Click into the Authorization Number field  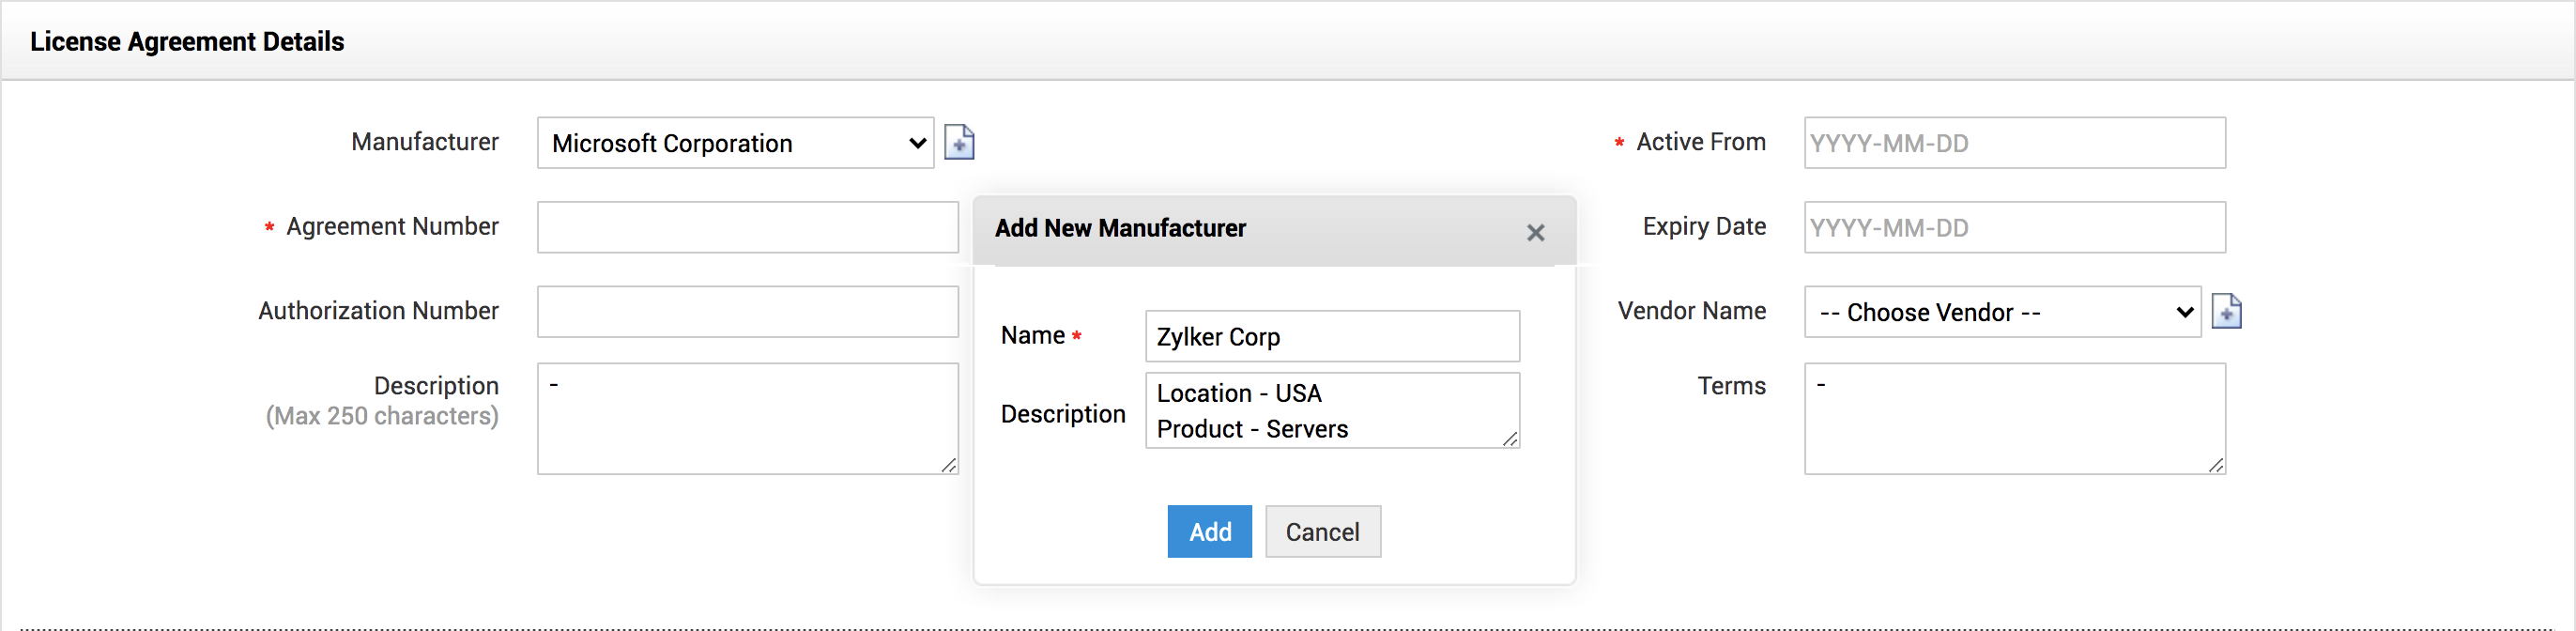pyautogui.click(x=747, y=312)
